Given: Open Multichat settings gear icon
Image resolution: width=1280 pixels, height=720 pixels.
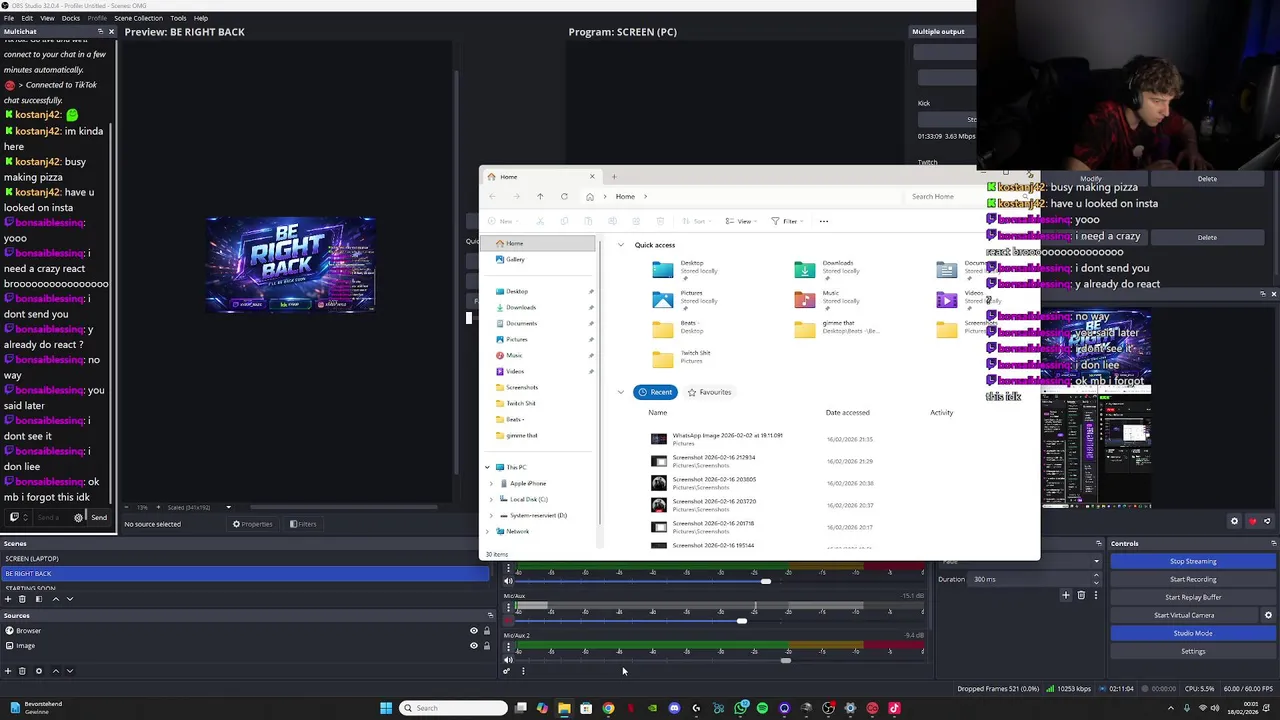Looking at the screenshot, I should (78, 517).
